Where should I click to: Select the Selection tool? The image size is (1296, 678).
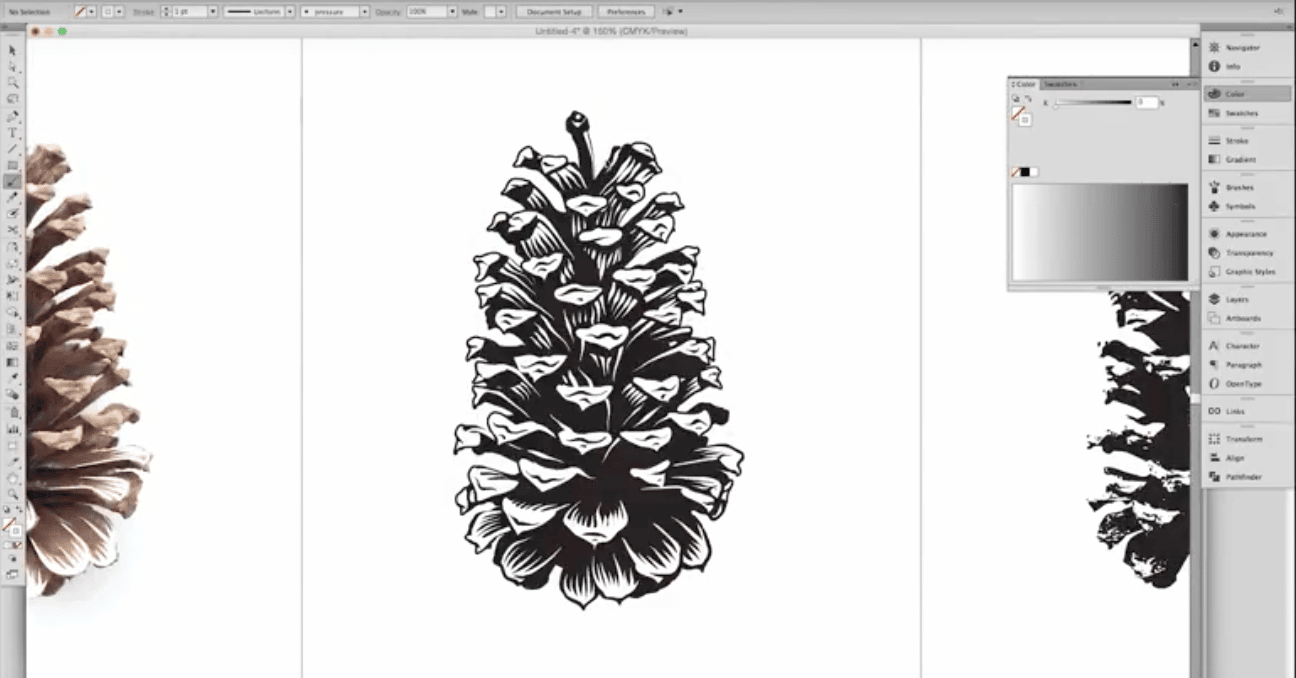13,49
